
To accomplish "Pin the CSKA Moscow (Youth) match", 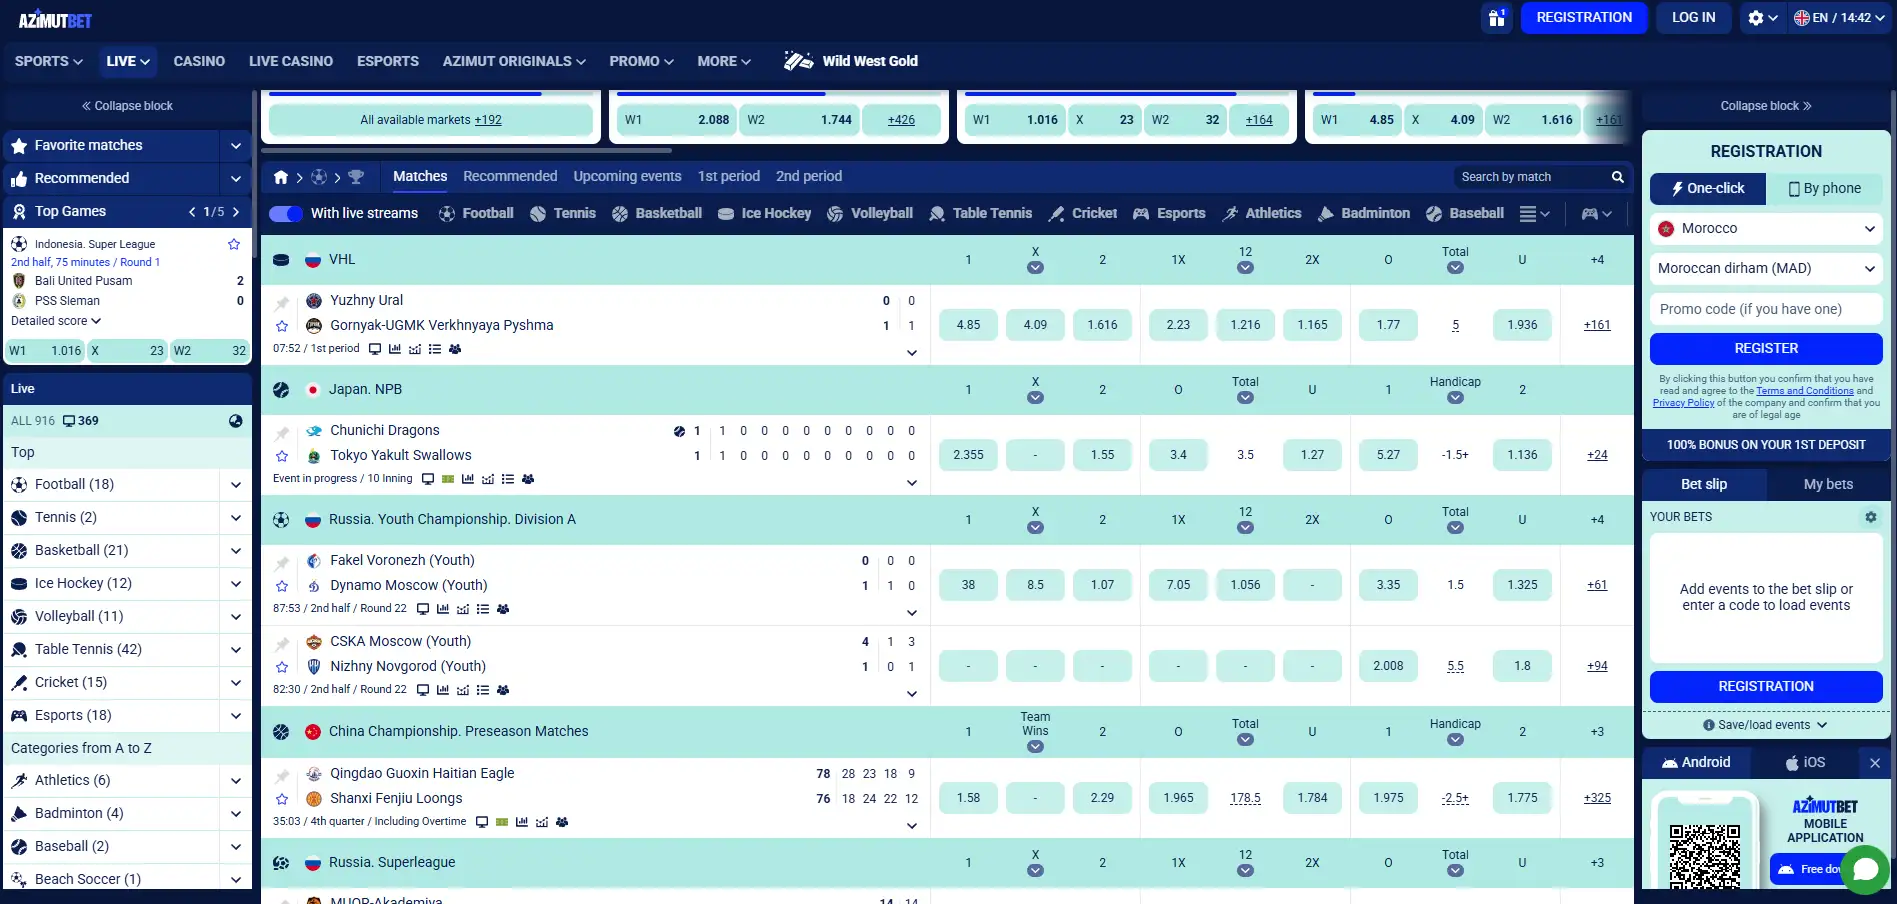I will (282, 643).
